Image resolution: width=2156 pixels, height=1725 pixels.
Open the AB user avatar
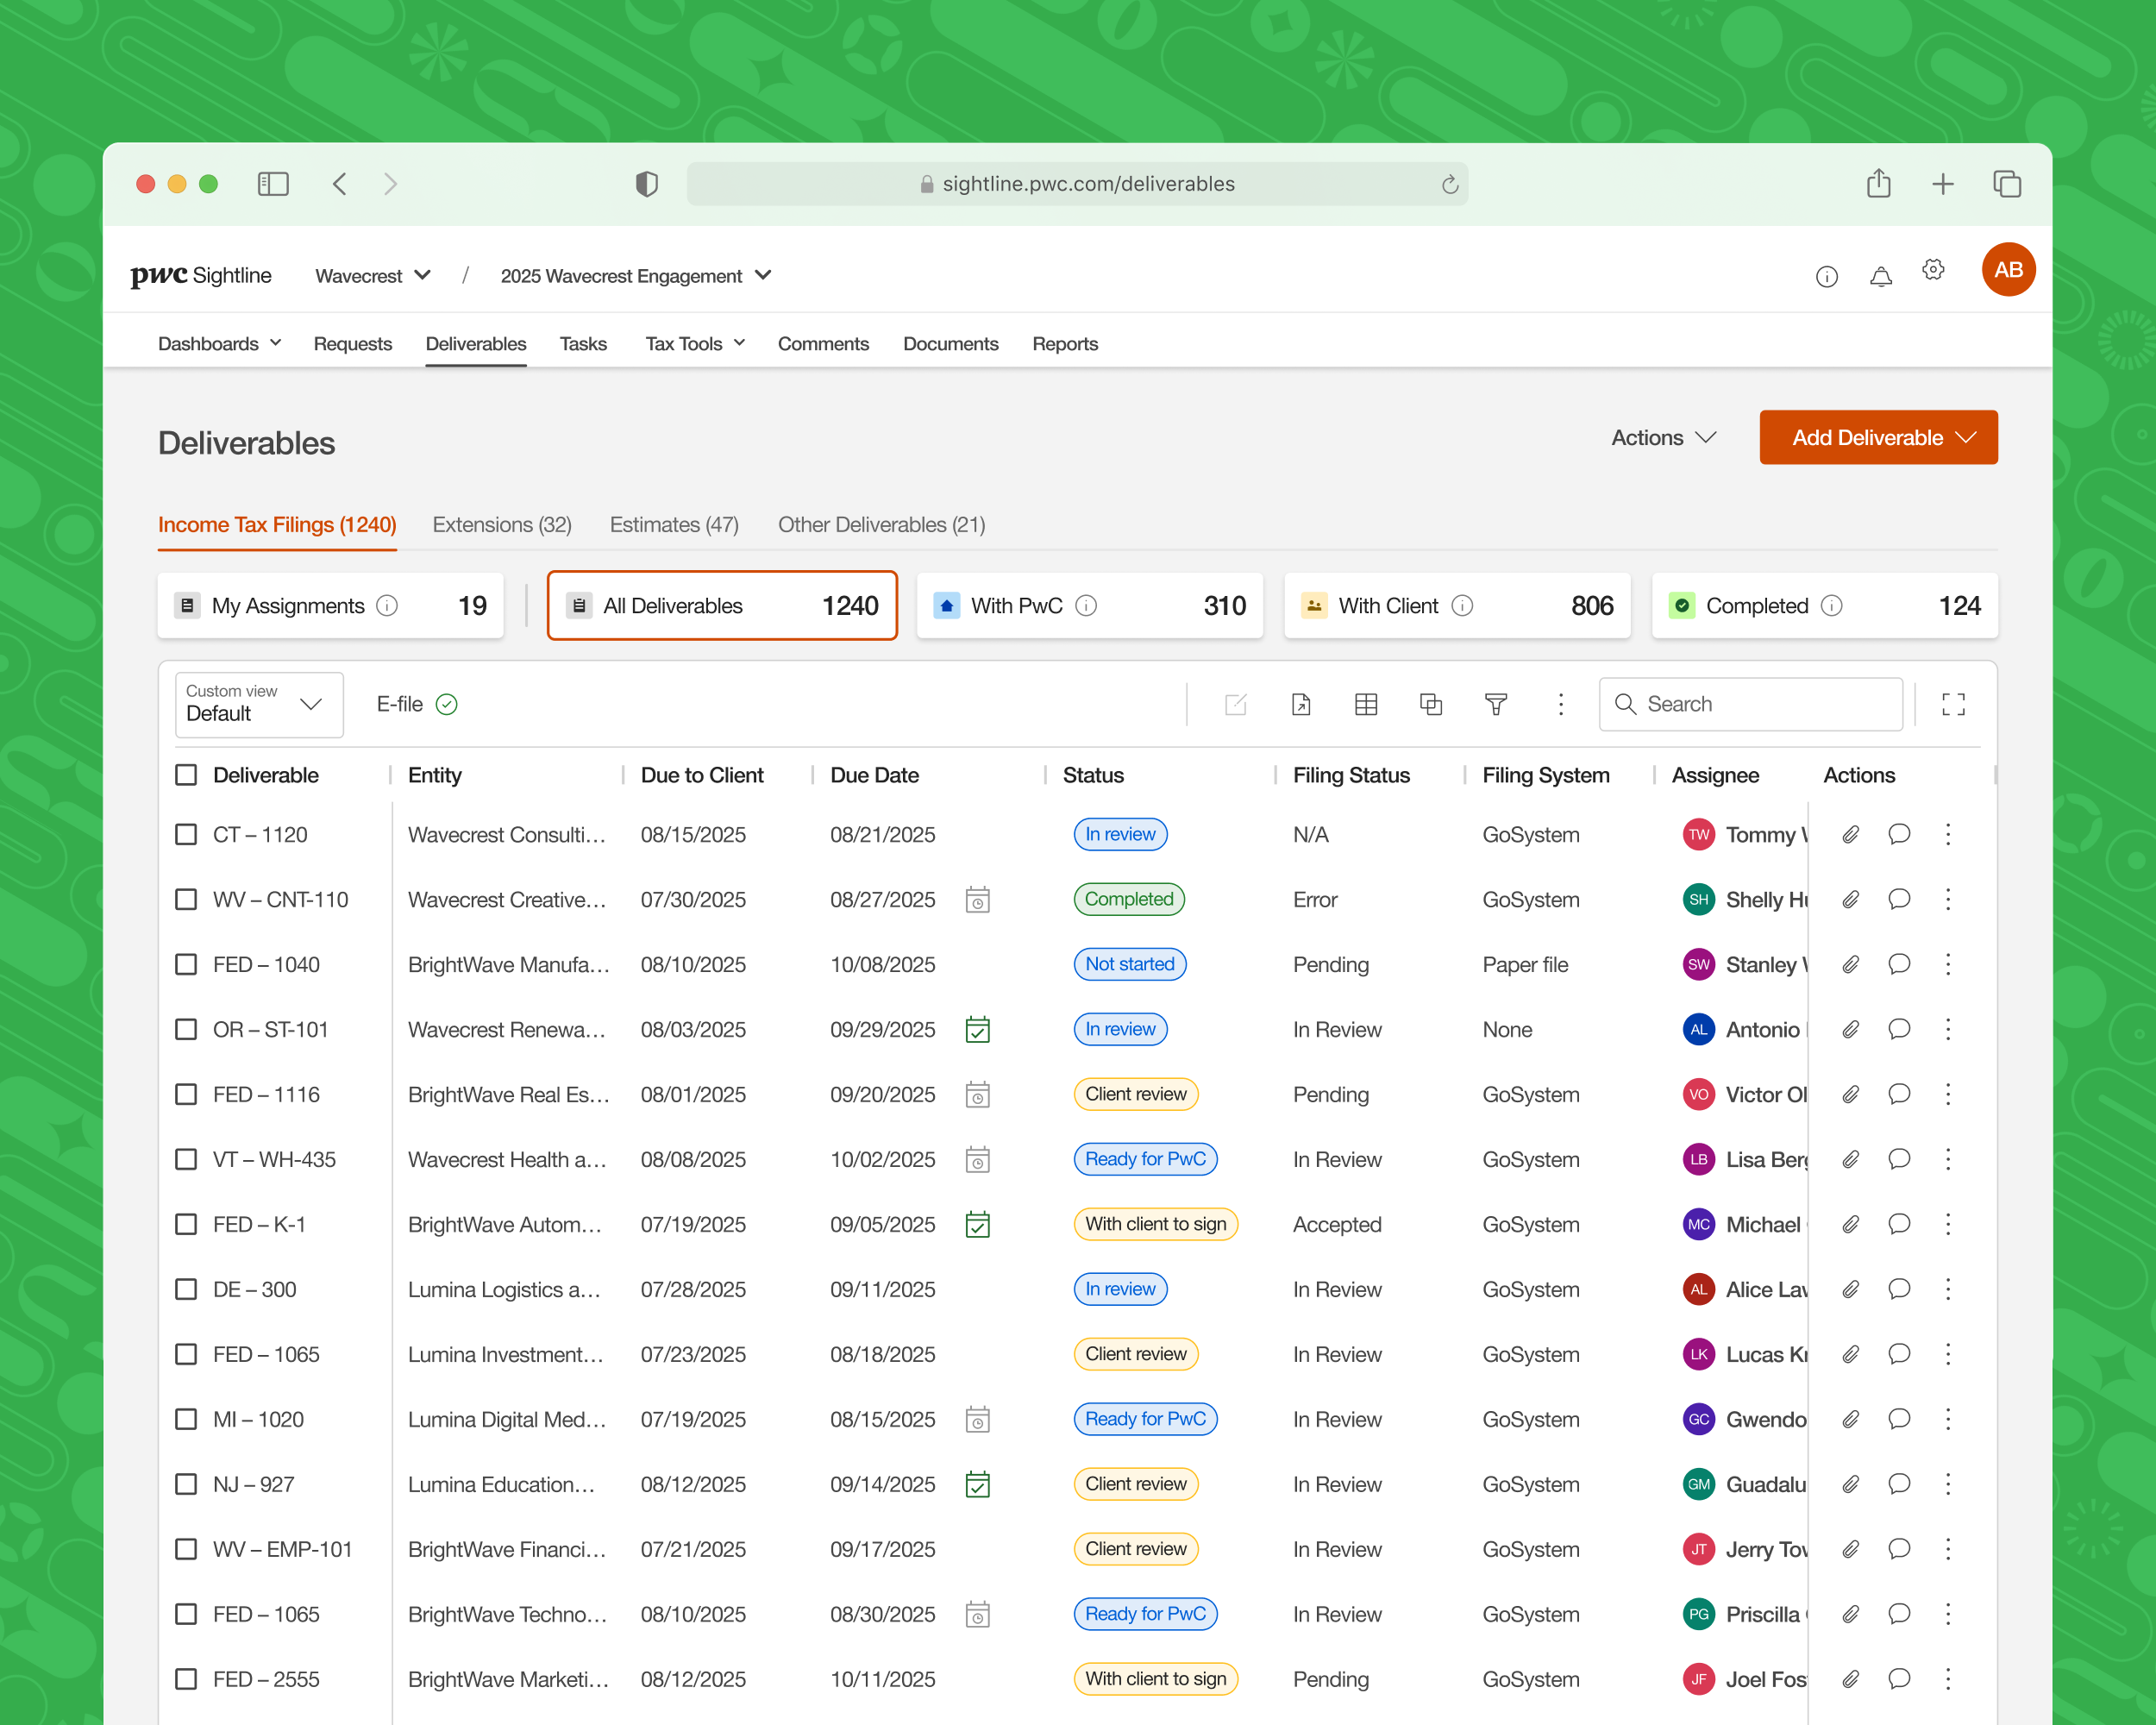[2008, 270]
